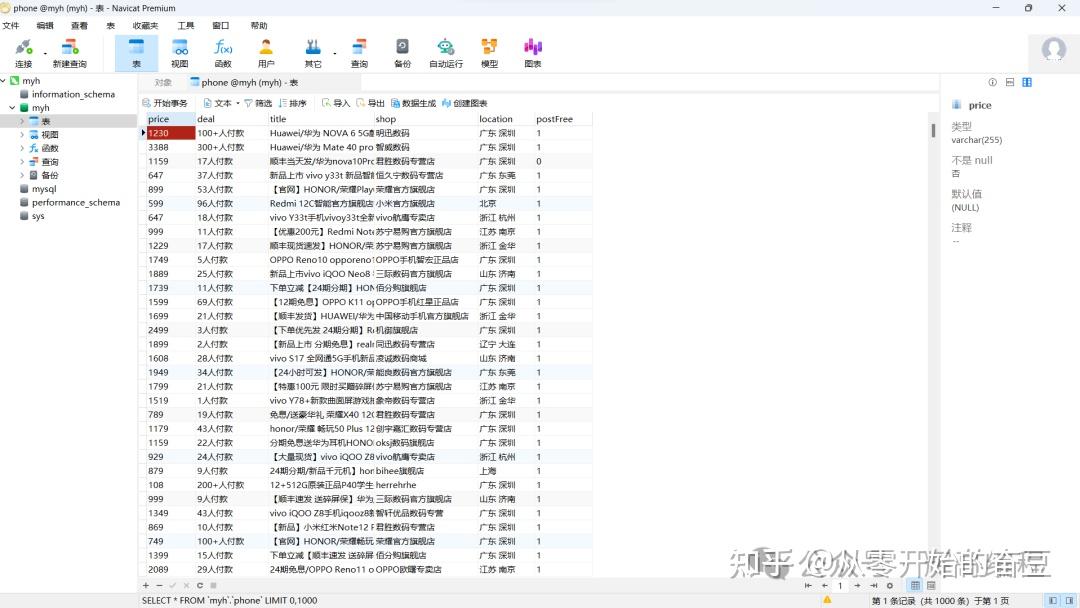Open the 函数 functions toolbar icon
The height and width of the screenshot is (608, 1080).
pyautogui.click(x=222, y=53)
